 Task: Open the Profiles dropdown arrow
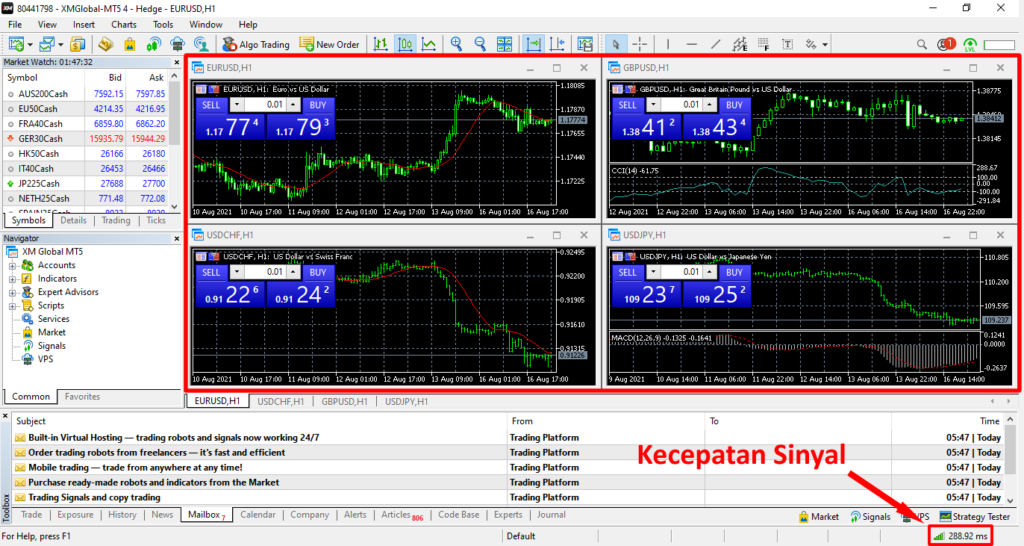(61, 45)
